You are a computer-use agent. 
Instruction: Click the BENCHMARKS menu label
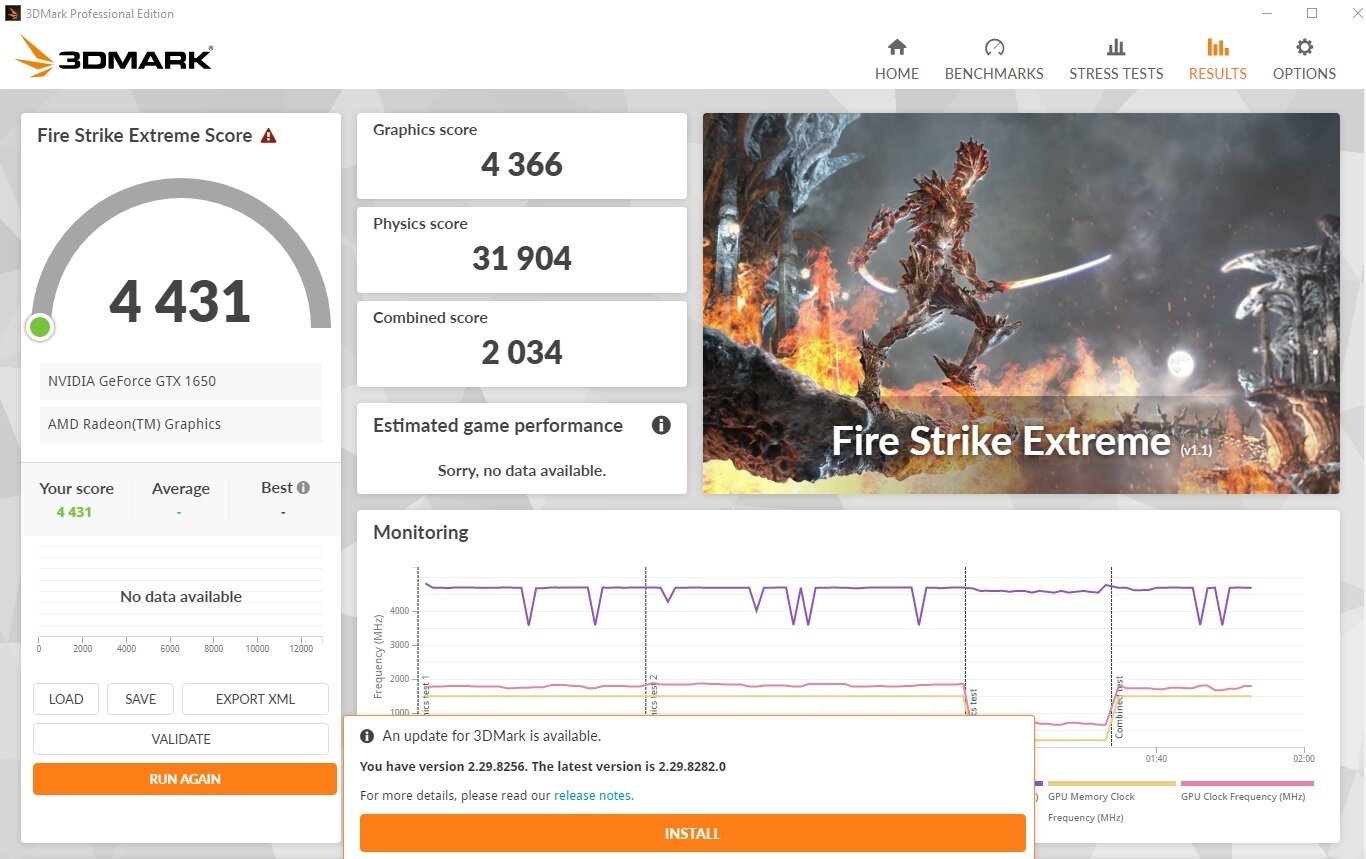994,73
